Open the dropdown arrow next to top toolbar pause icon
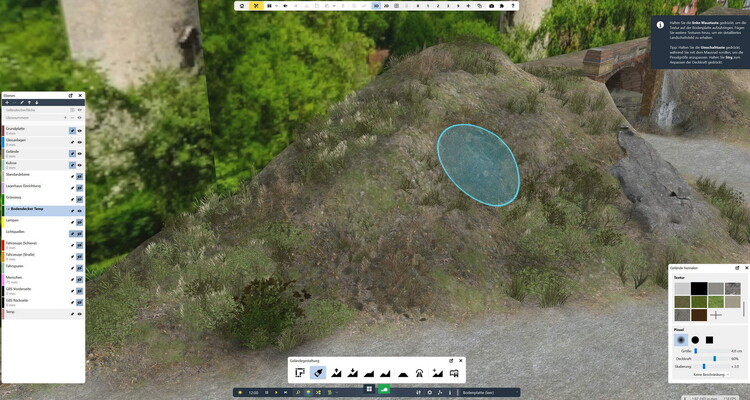This screenshot has width=750, height=400. pos(276,6)
